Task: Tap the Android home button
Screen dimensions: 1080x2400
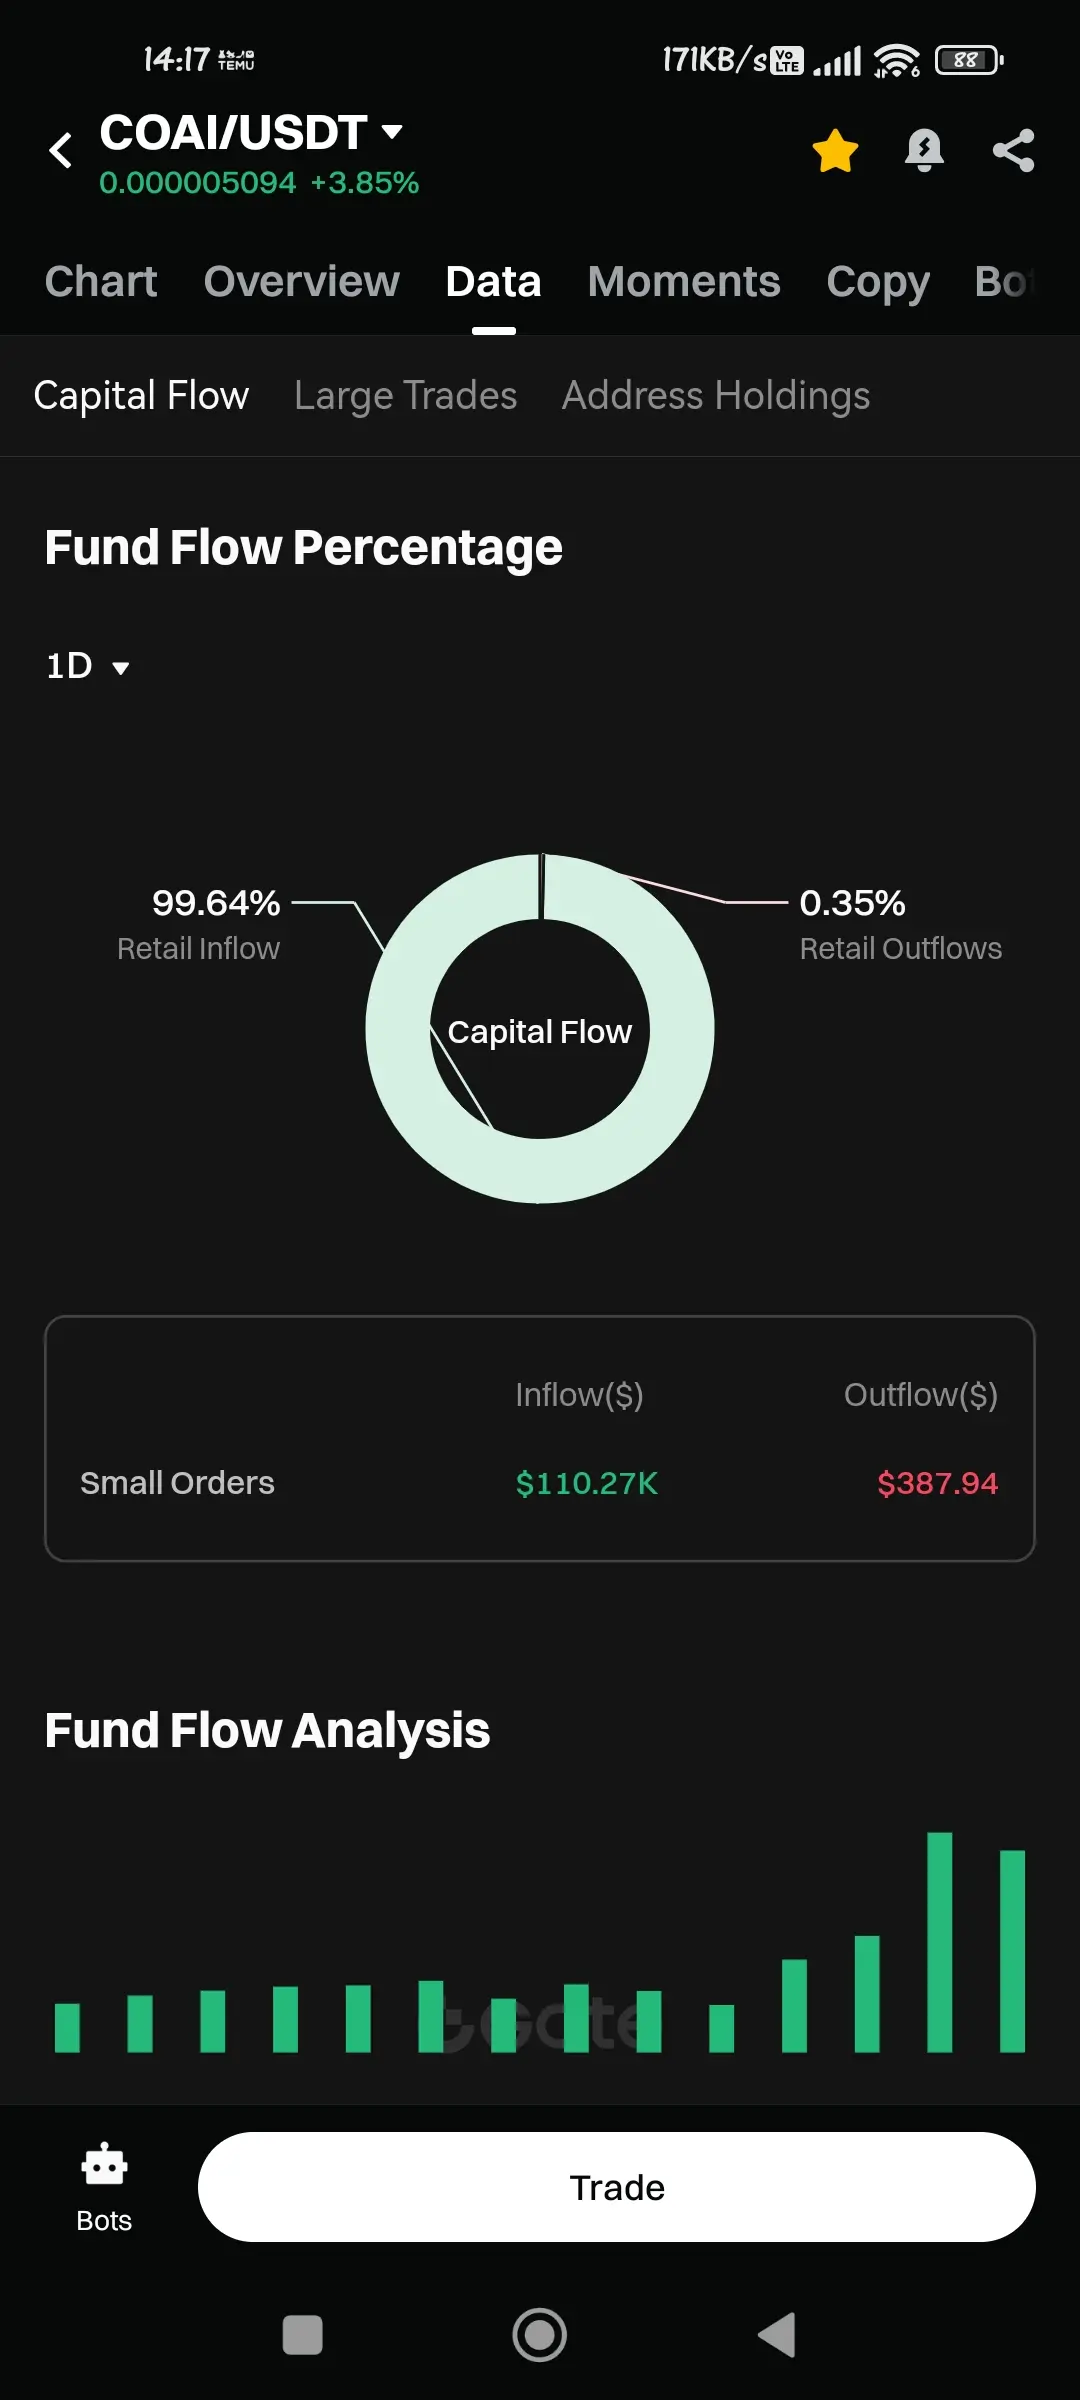Action: click(x=540, y=2335)
